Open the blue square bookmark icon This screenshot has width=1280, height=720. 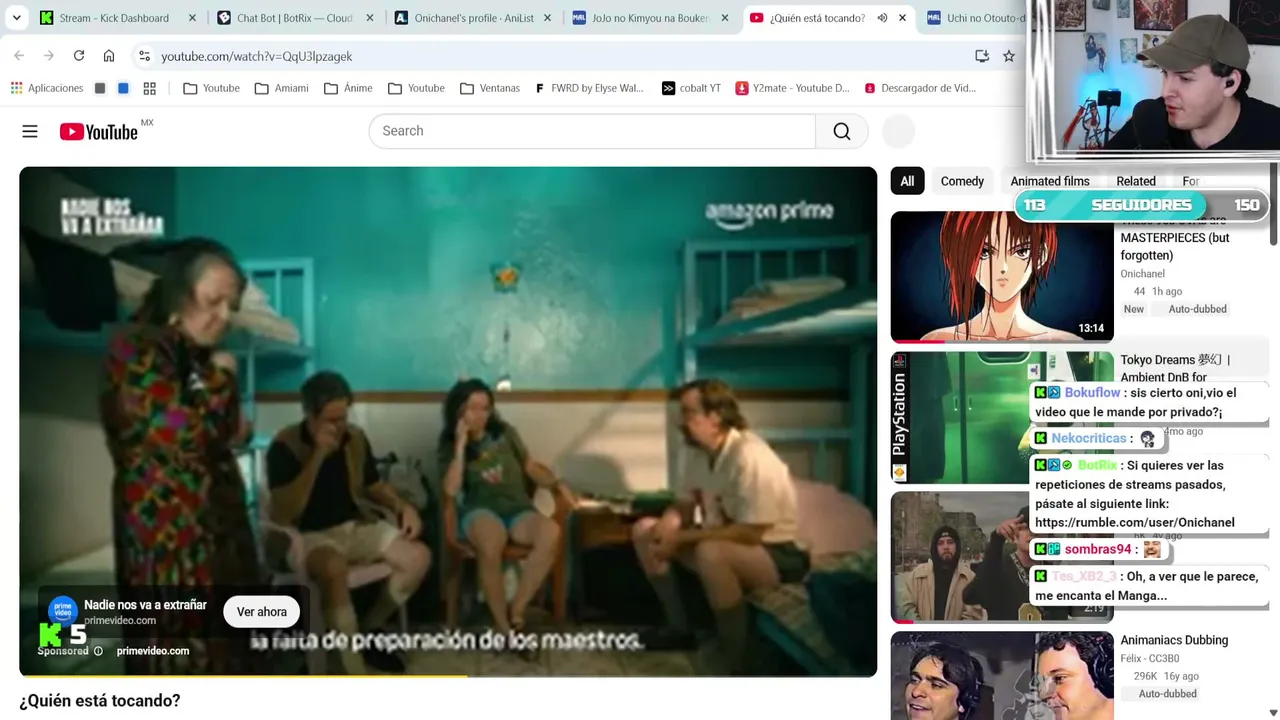tap(123, 88)
